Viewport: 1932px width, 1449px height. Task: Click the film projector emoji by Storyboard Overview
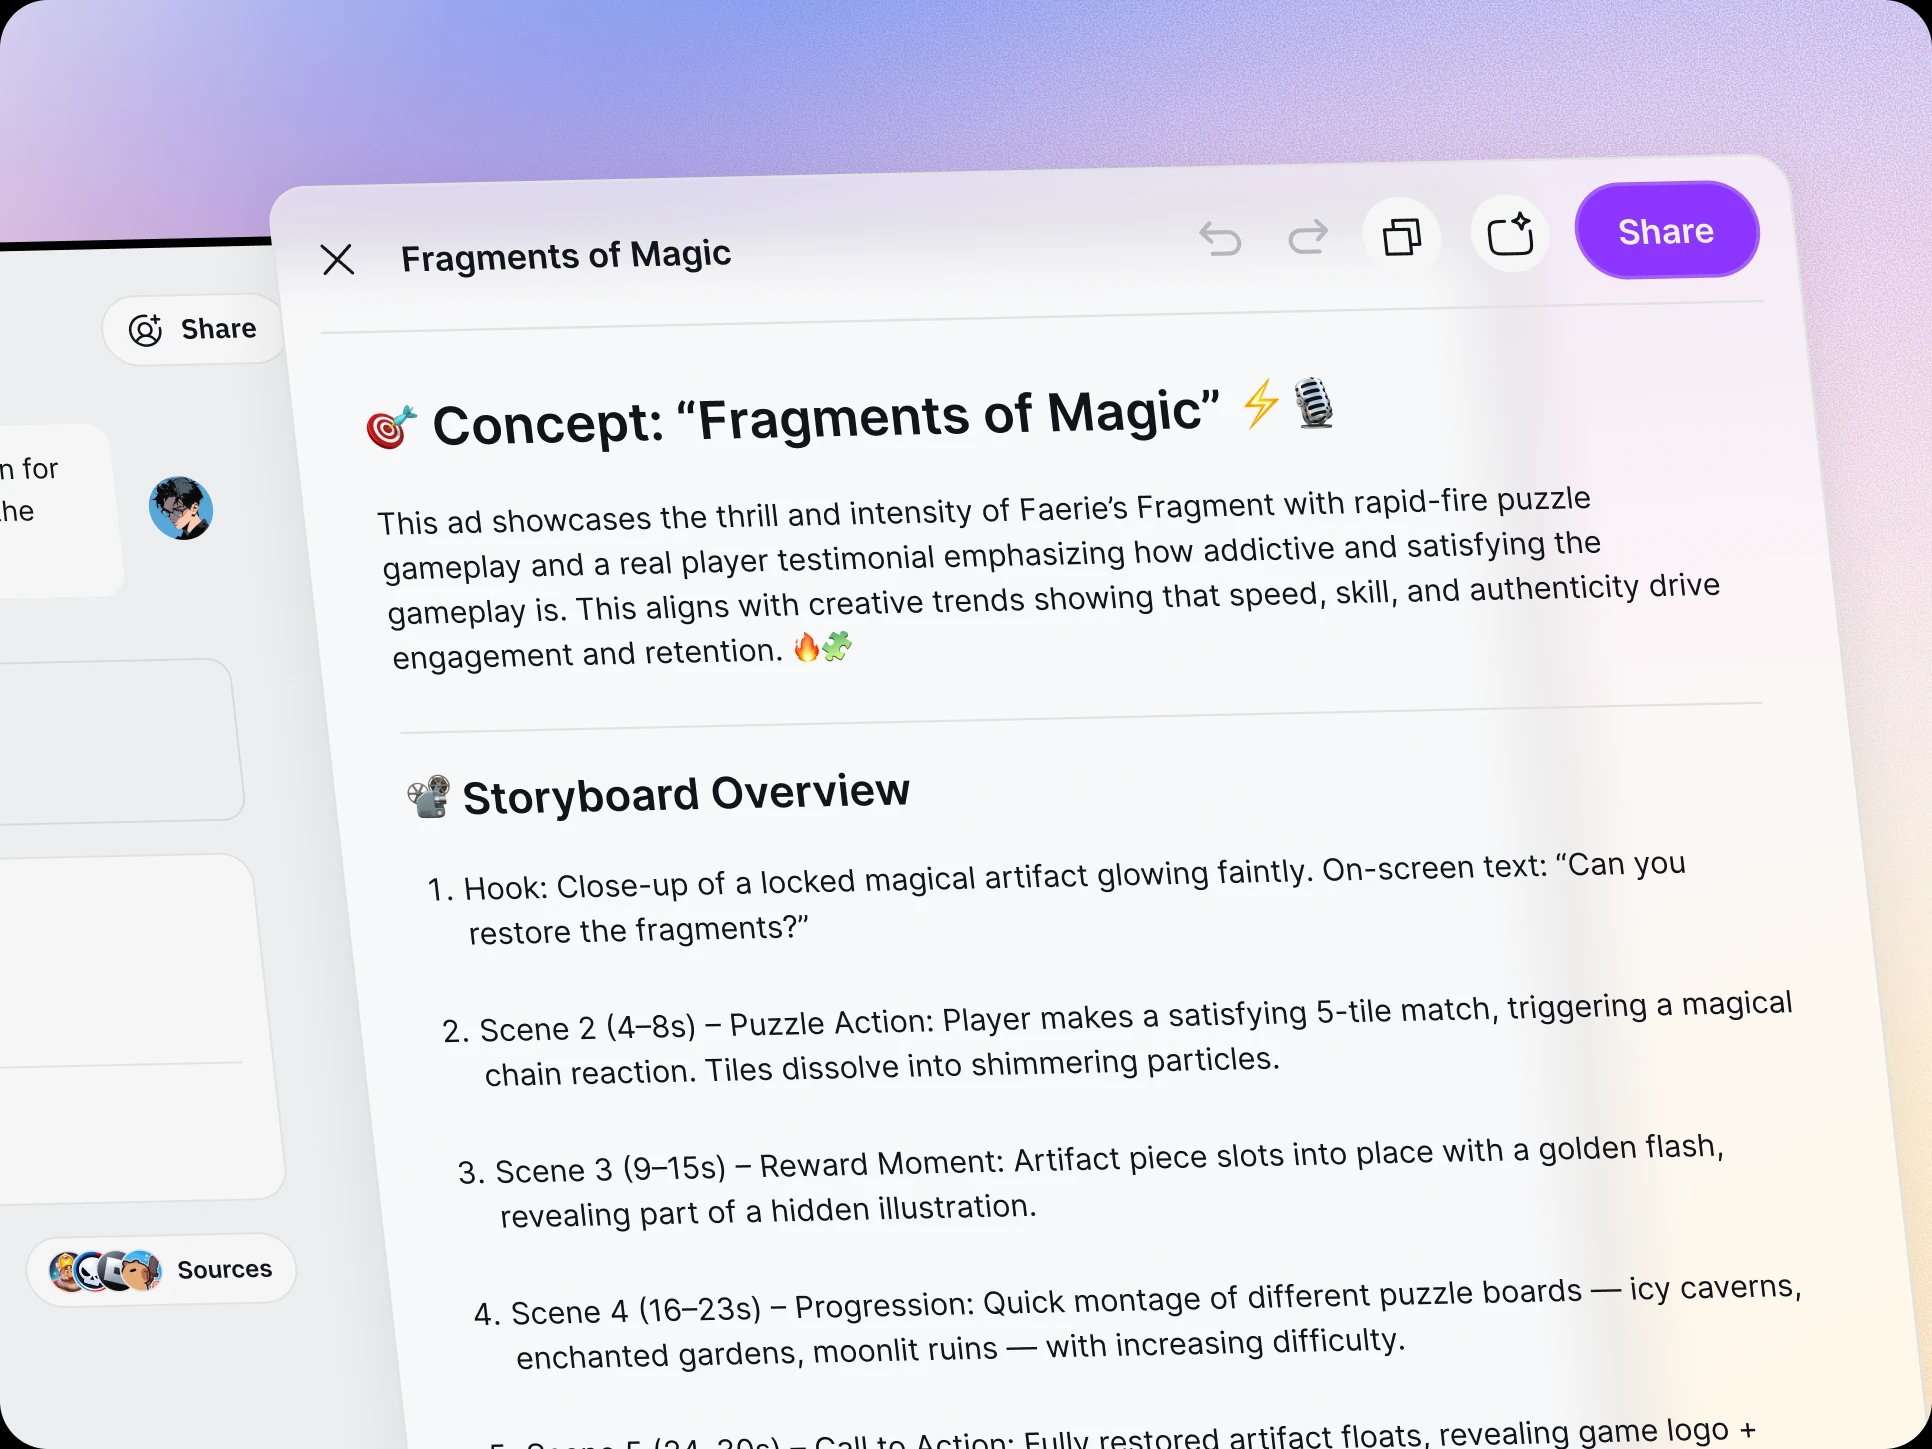pos(429,797)
